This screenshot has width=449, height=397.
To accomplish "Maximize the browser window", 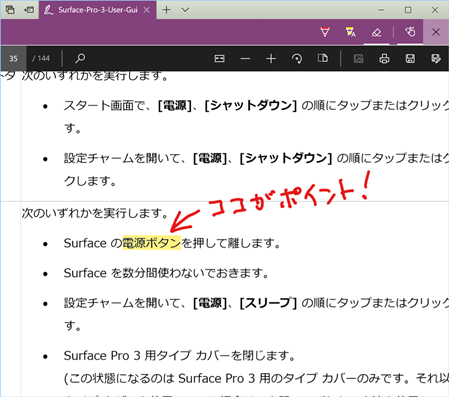I will [x=408, y=10].
